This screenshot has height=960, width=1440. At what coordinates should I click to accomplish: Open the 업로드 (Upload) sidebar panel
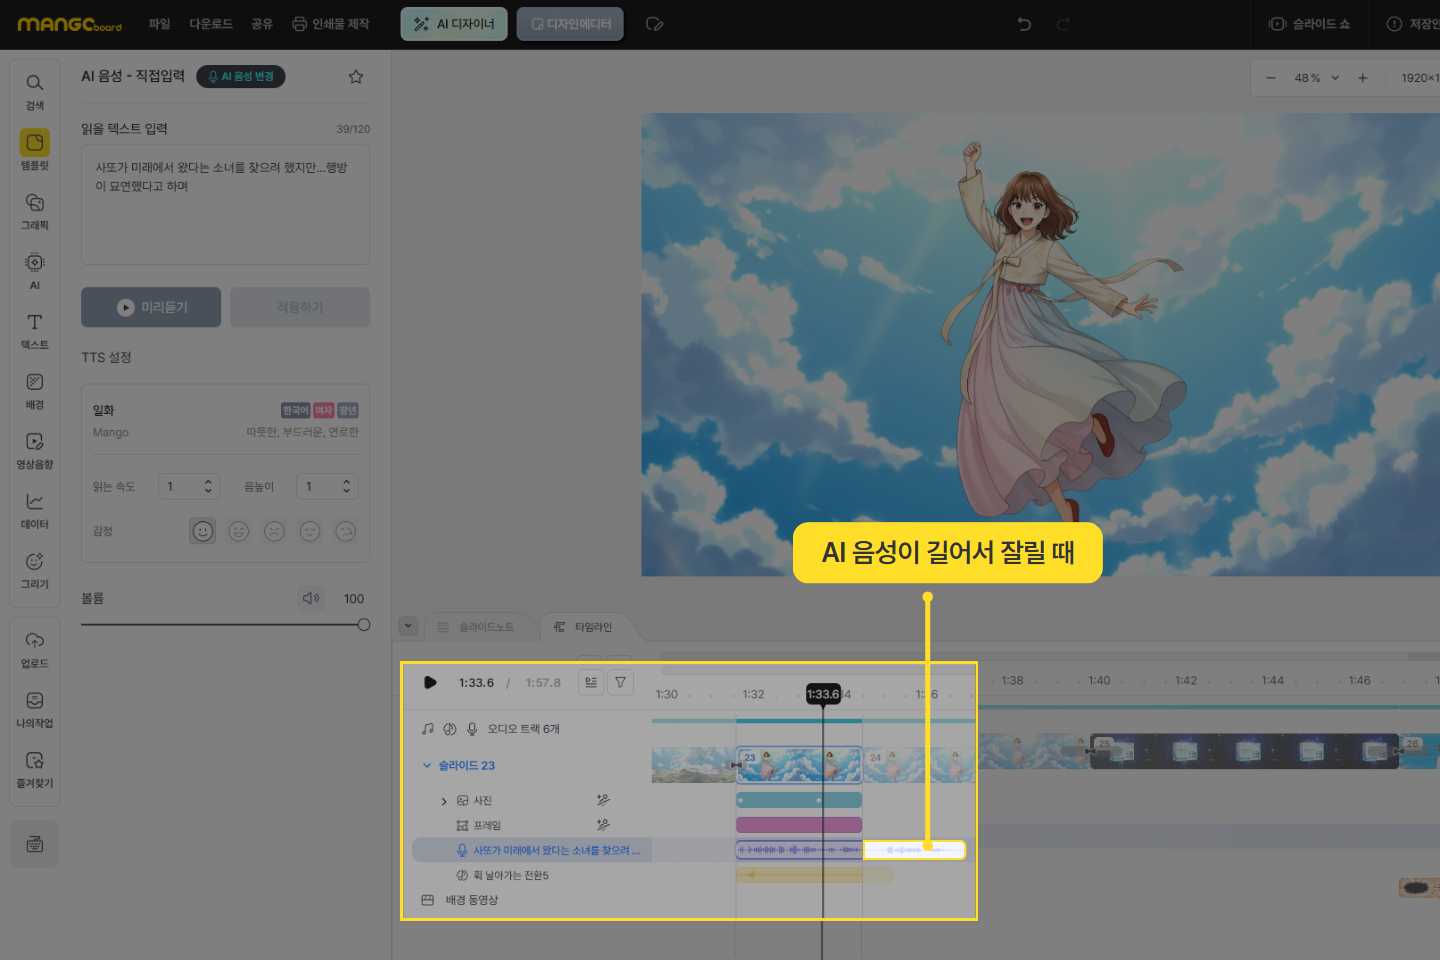(x=35, y=648)
